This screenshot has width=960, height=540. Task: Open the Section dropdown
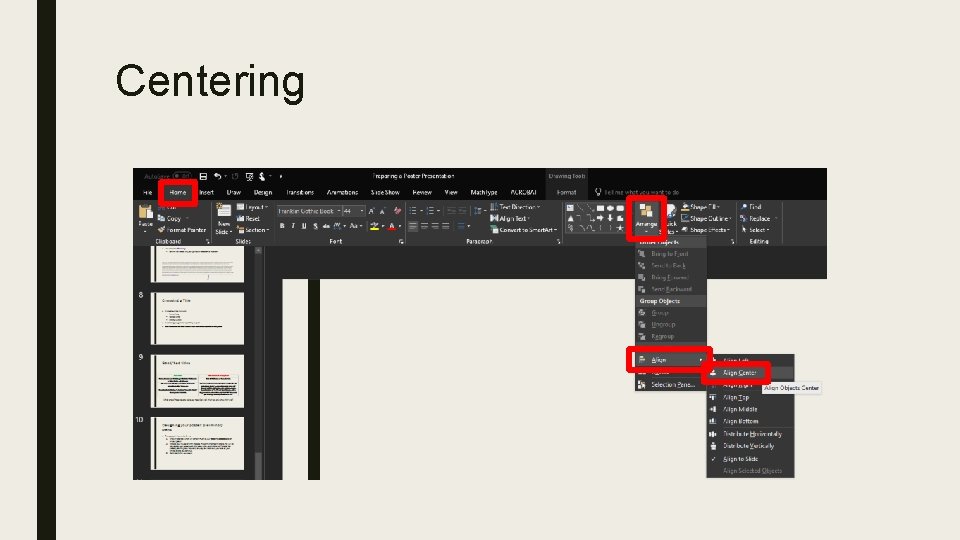[253, 230]
